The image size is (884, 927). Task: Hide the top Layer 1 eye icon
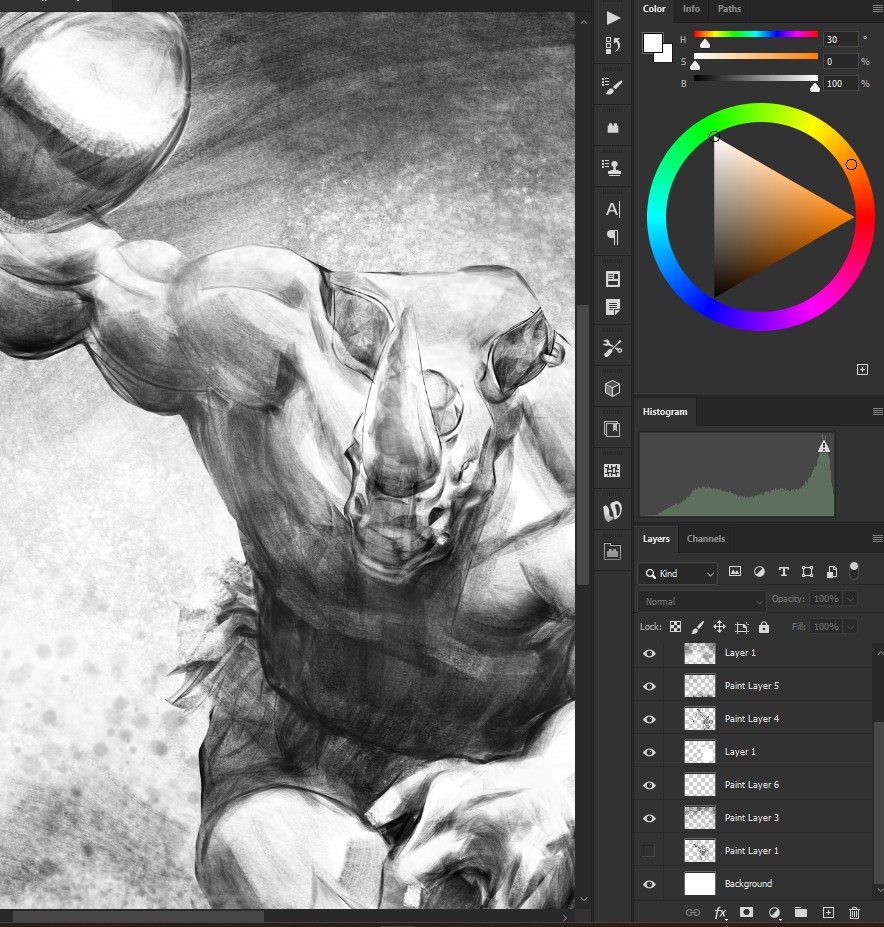coord(649,653)
